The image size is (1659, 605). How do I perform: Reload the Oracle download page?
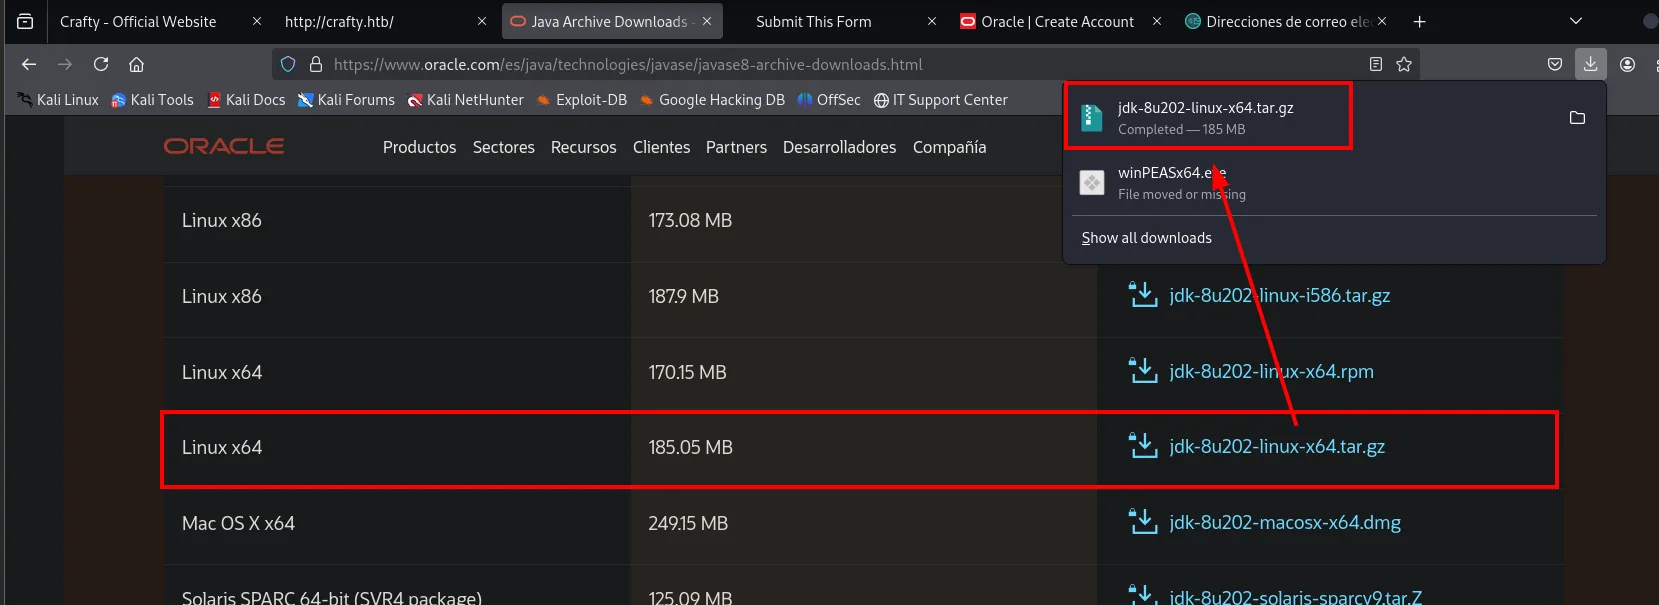(101, 64)
